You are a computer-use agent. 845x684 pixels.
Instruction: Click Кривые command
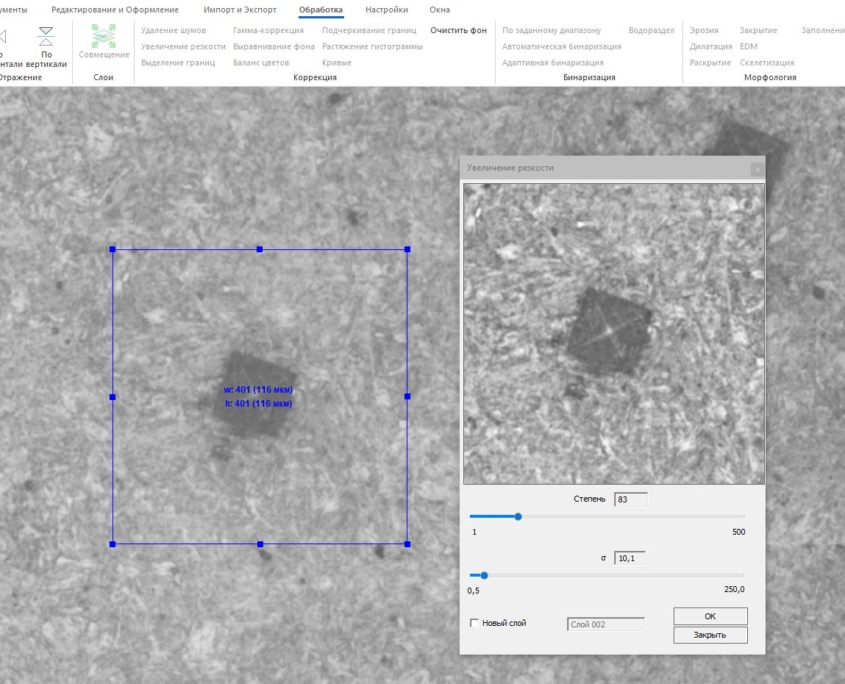click(336, 63)
